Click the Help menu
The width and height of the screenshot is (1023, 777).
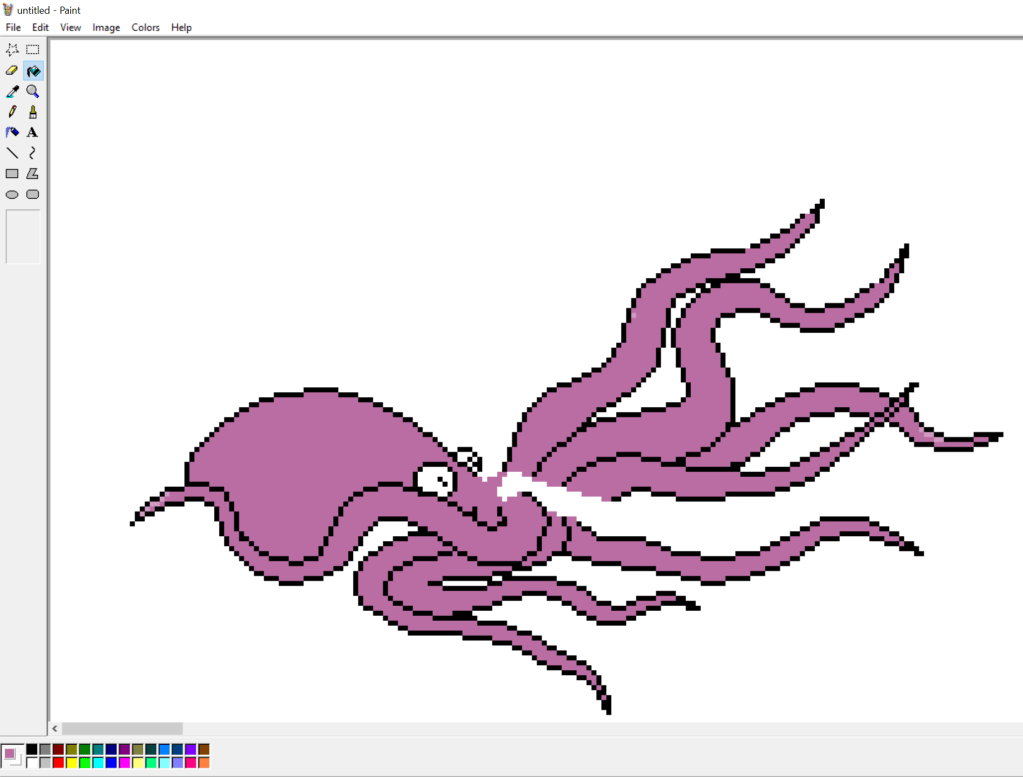point(181,28)
